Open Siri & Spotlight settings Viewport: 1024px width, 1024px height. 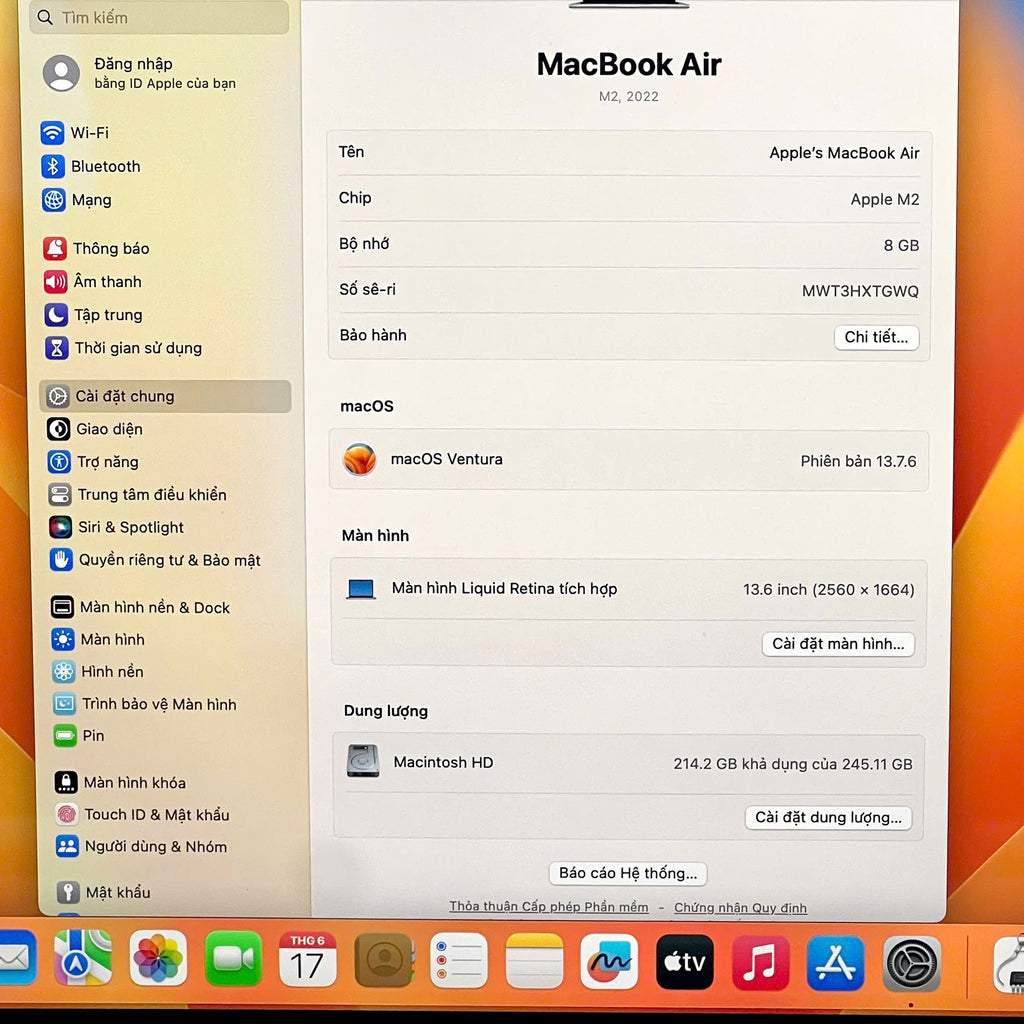coord(130,527)
